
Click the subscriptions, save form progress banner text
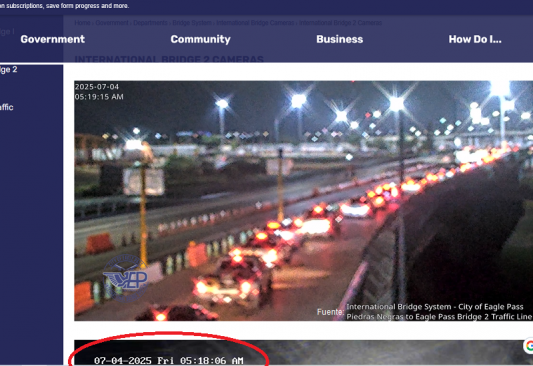pos(65,6)
